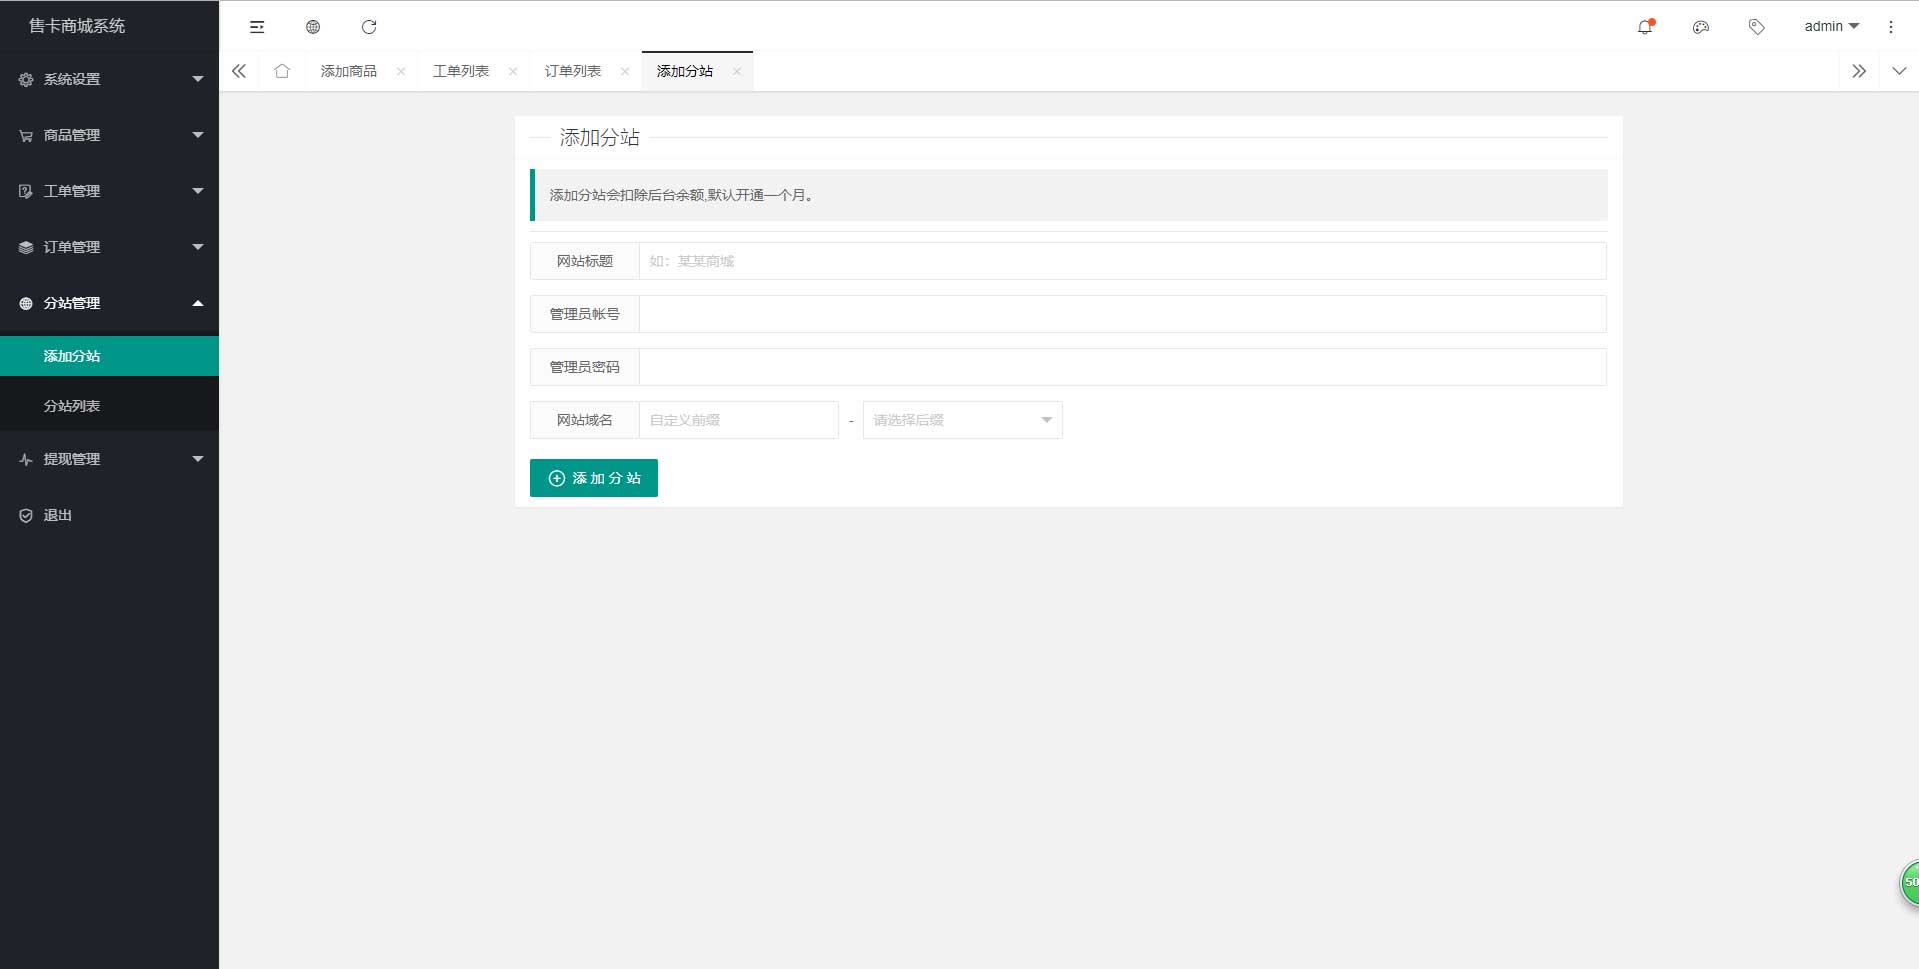Click the gear icon beside 系统设置

point(25,79)
